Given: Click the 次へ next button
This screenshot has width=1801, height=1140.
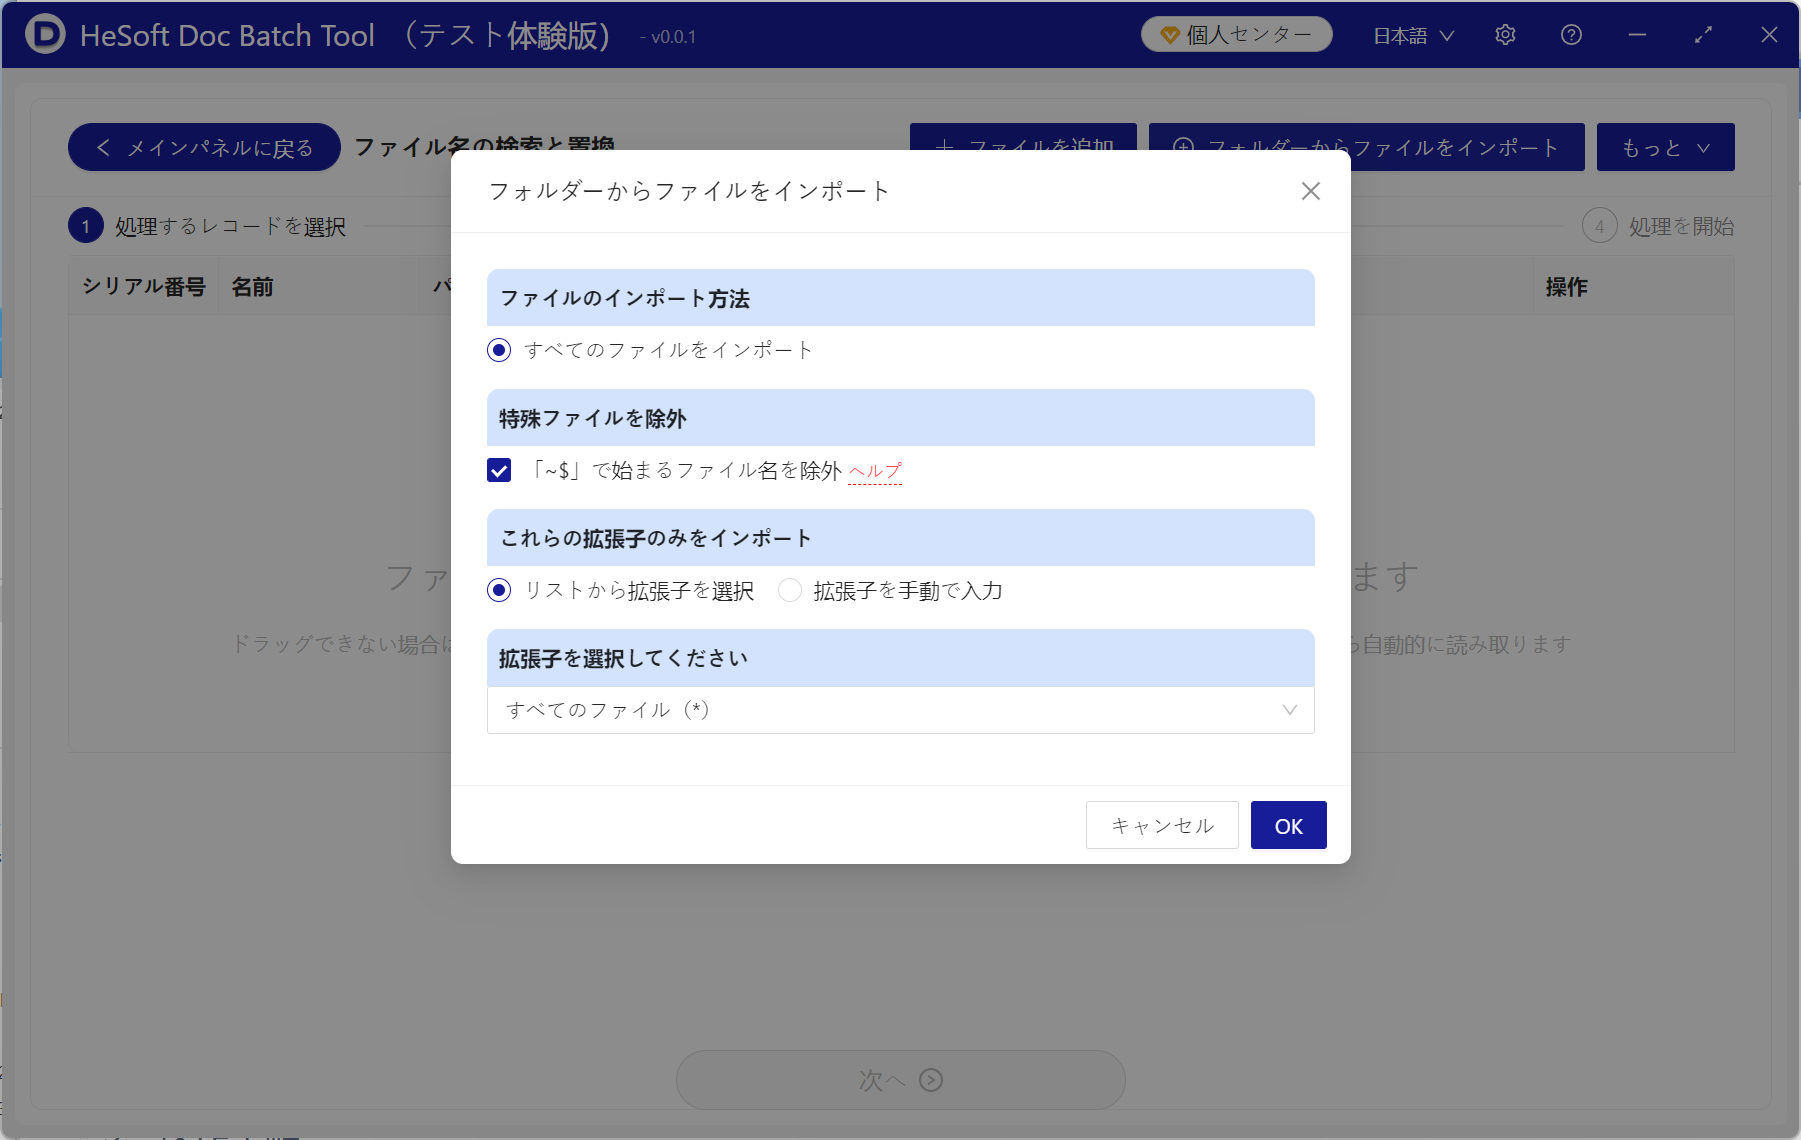Looking at the screenshot, I should coord(900,1080).
